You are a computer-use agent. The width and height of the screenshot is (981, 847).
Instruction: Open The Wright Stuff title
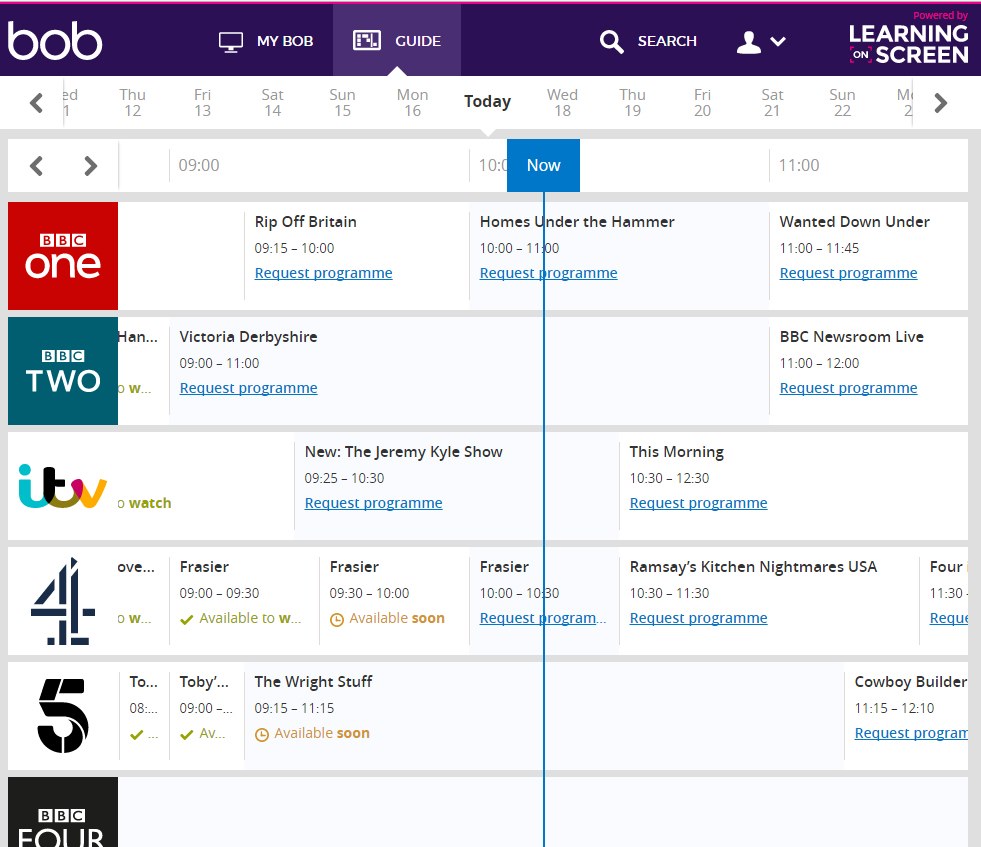(x=313, y=682)
